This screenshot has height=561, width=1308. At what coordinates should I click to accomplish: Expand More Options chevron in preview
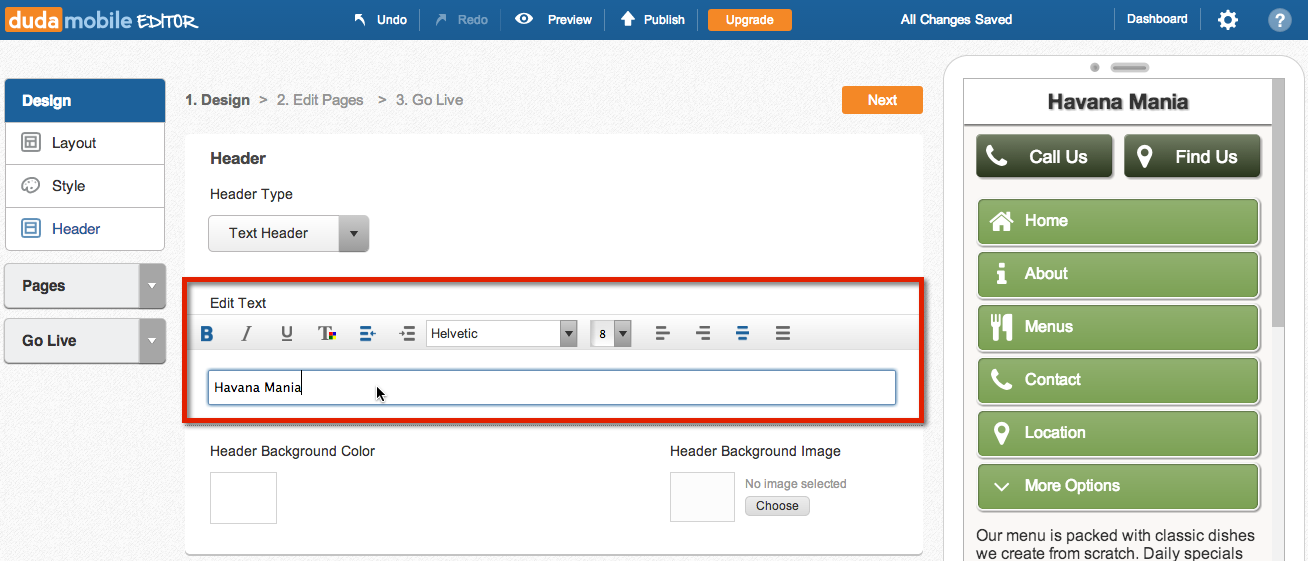(x=1001, y=486)
